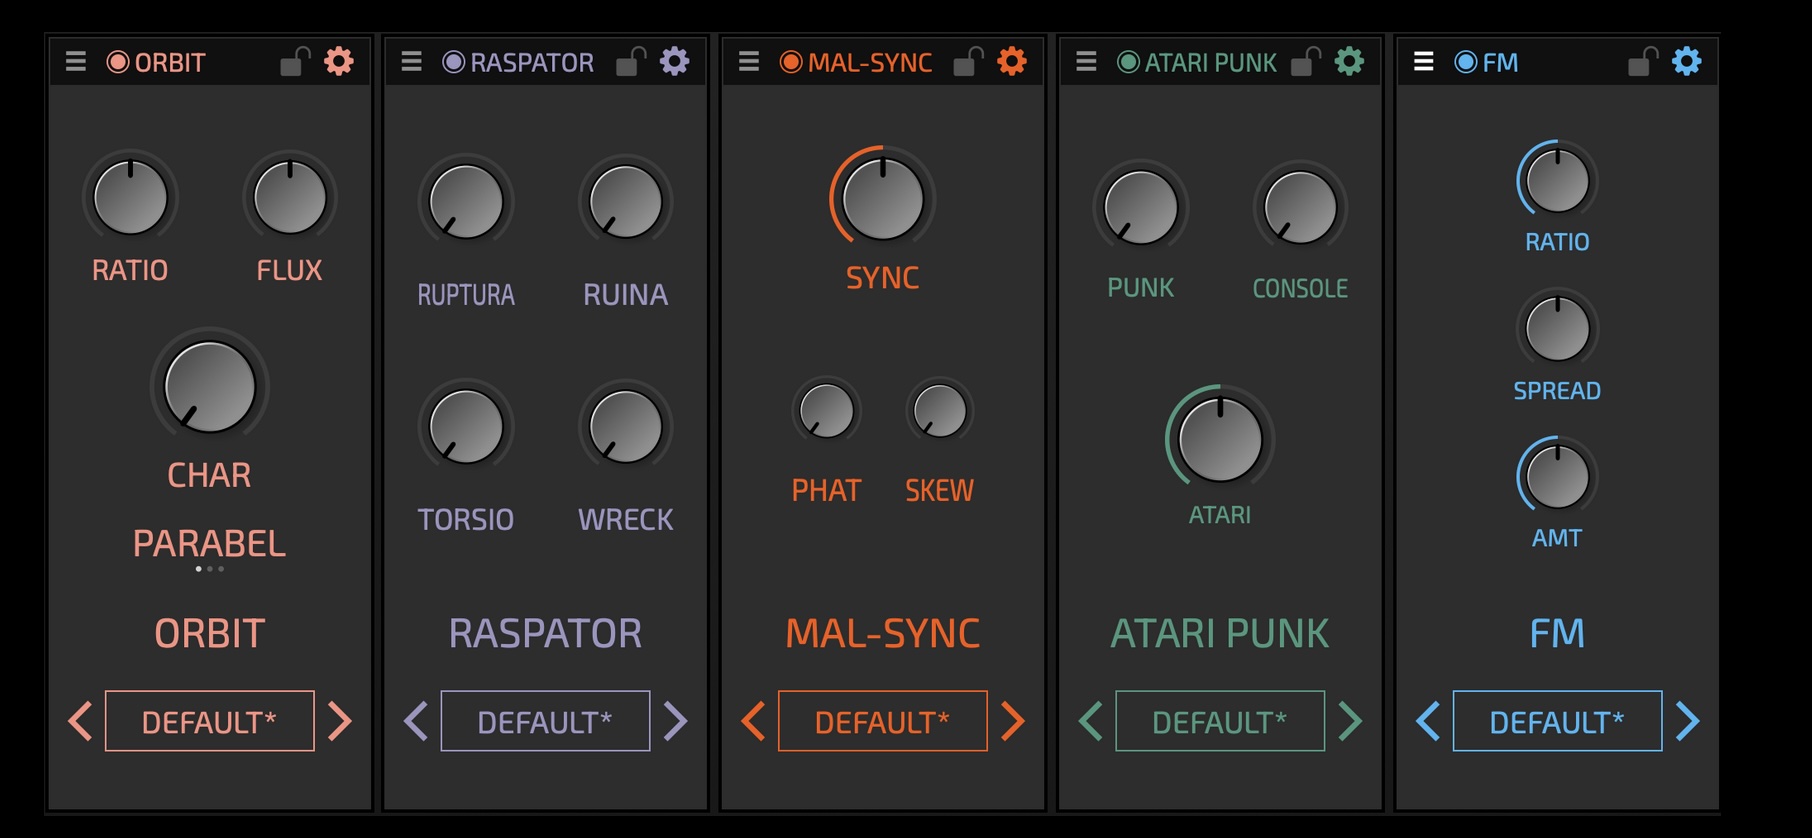Toggle the ORBIT module lock icon

pyautogui.click(x=295, y=62)
